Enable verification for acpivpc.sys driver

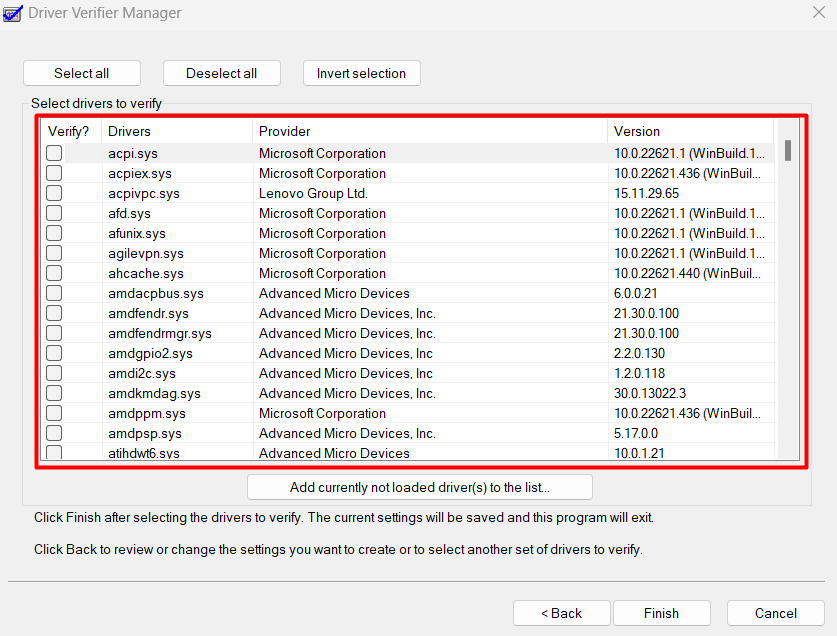coord(54,193)
